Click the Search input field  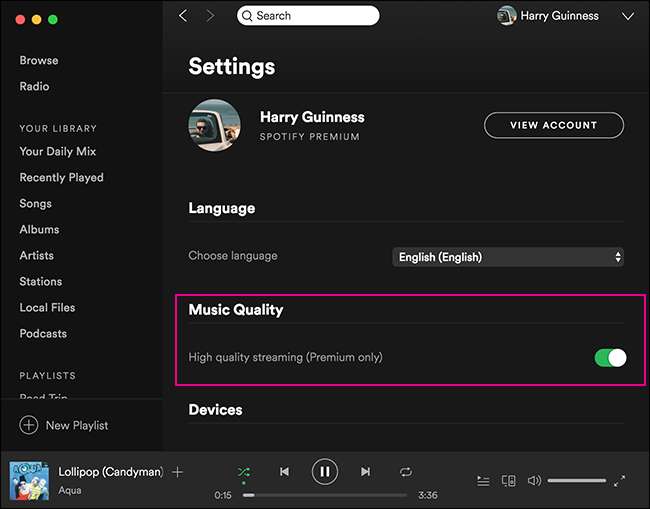(308, 16)
